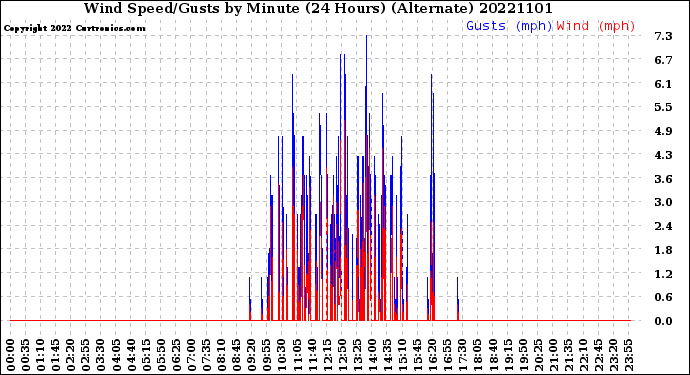
Task: Click the 07:35 time label
Action: (x=206, y=355)
